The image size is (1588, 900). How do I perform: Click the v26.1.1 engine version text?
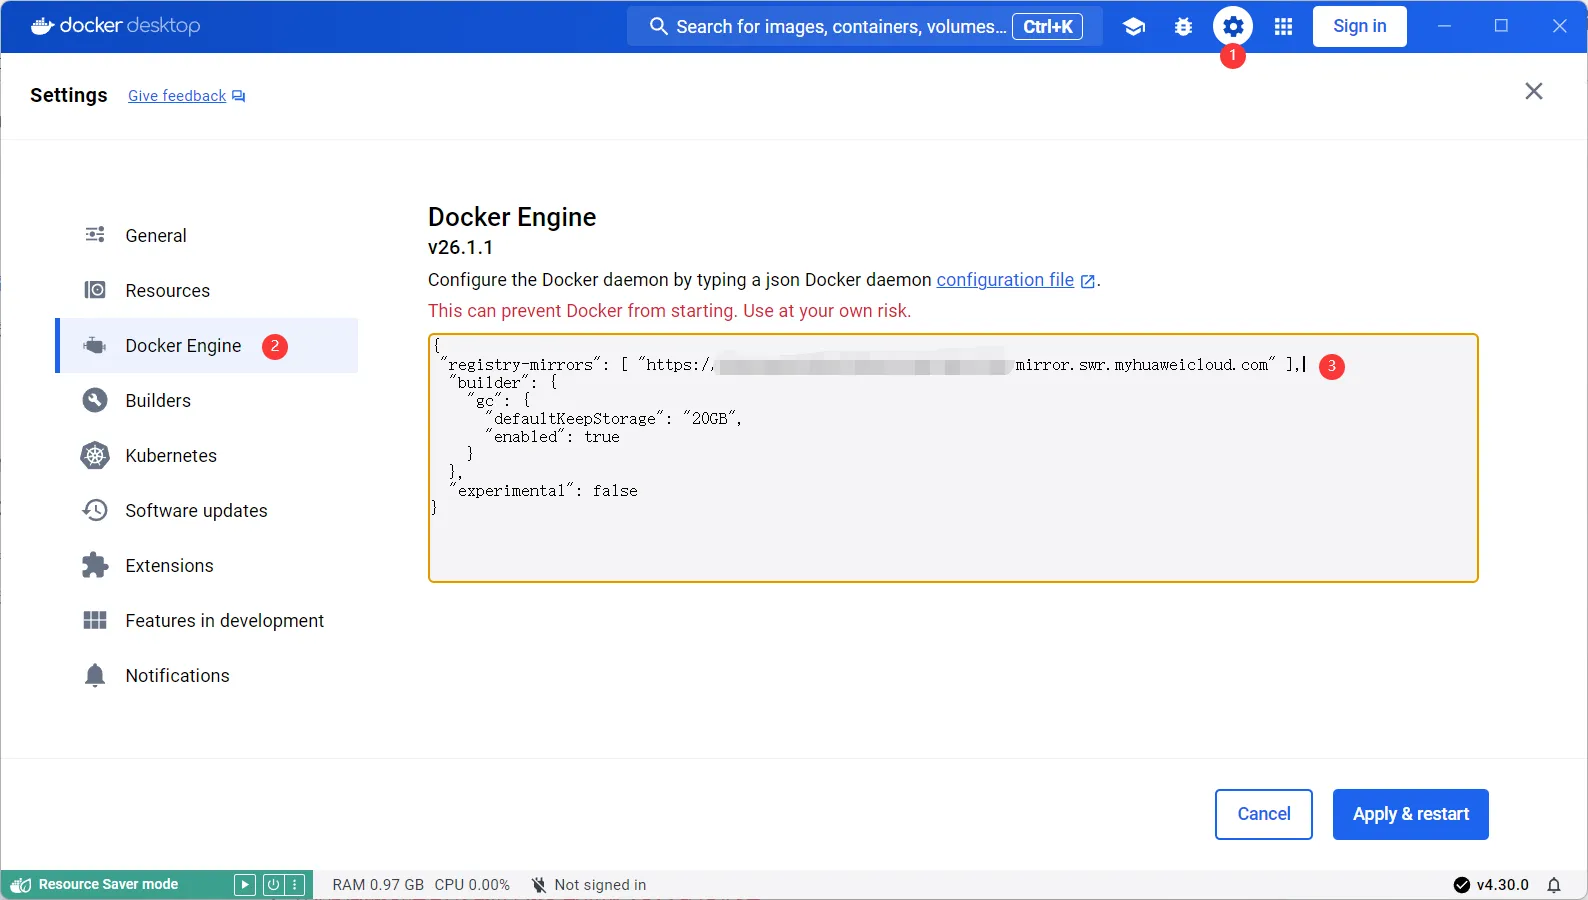(x=460, y=247)
